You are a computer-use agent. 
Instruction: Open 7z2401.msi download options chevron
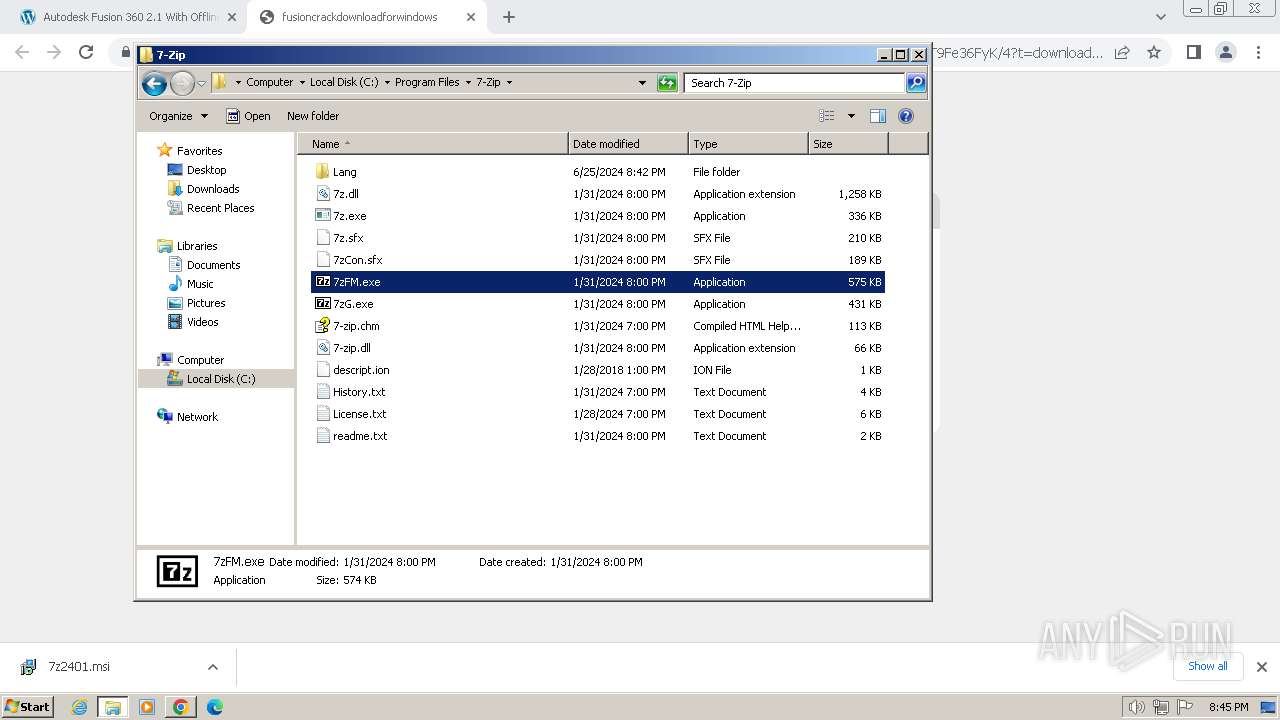tap(212, 667)
